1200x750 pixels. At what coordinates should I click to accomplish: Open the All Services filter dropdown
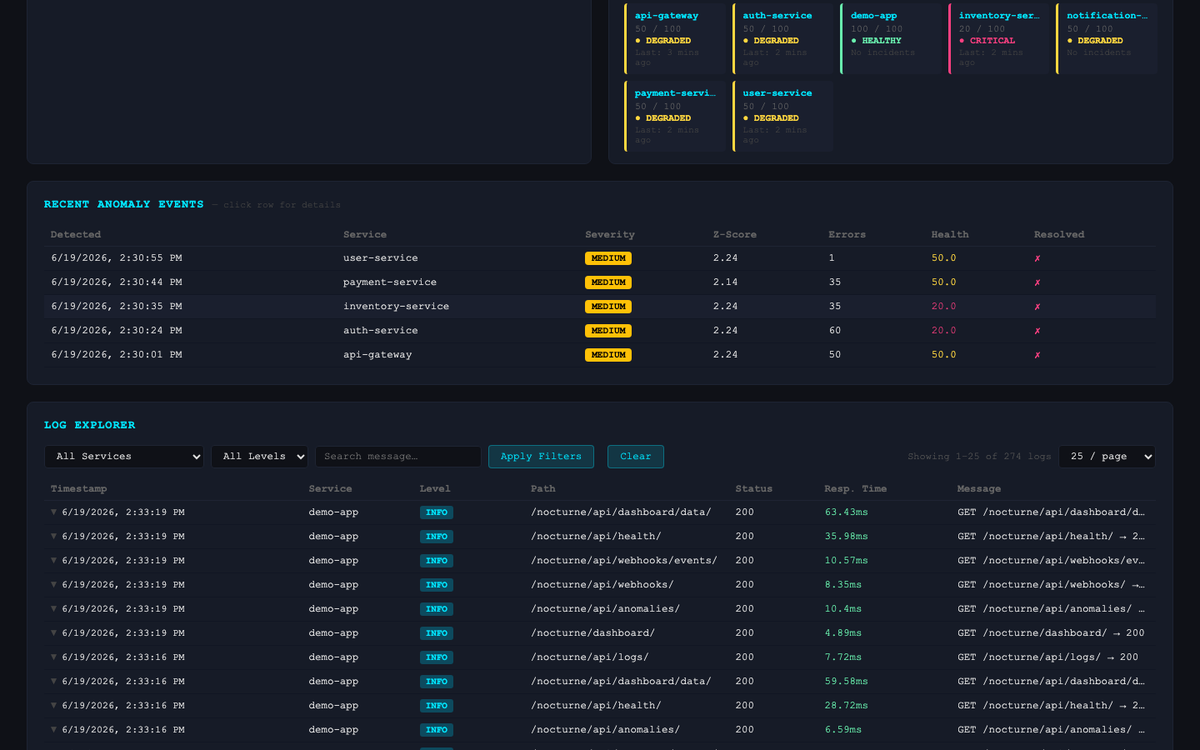click(x=124, y=456)
